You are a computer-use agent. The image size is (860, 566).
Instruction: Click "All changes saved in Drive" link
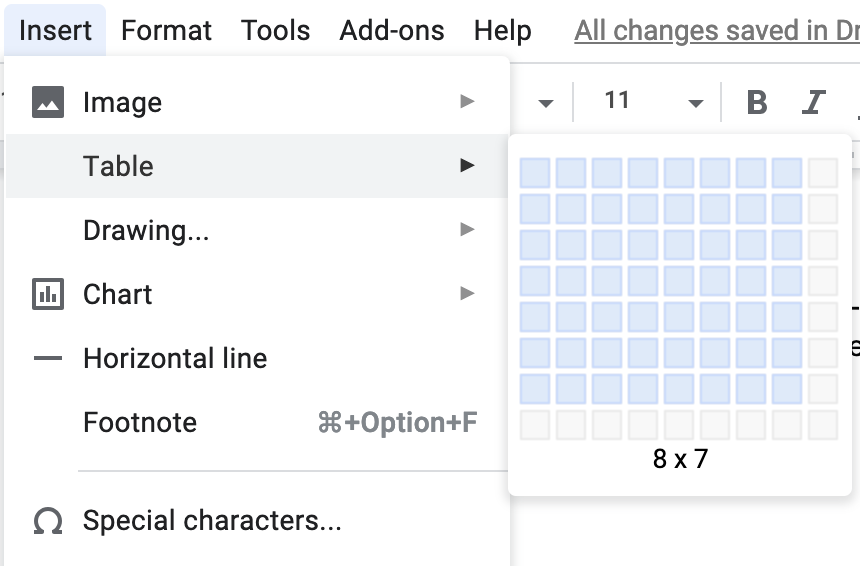(x=716, y=30)
